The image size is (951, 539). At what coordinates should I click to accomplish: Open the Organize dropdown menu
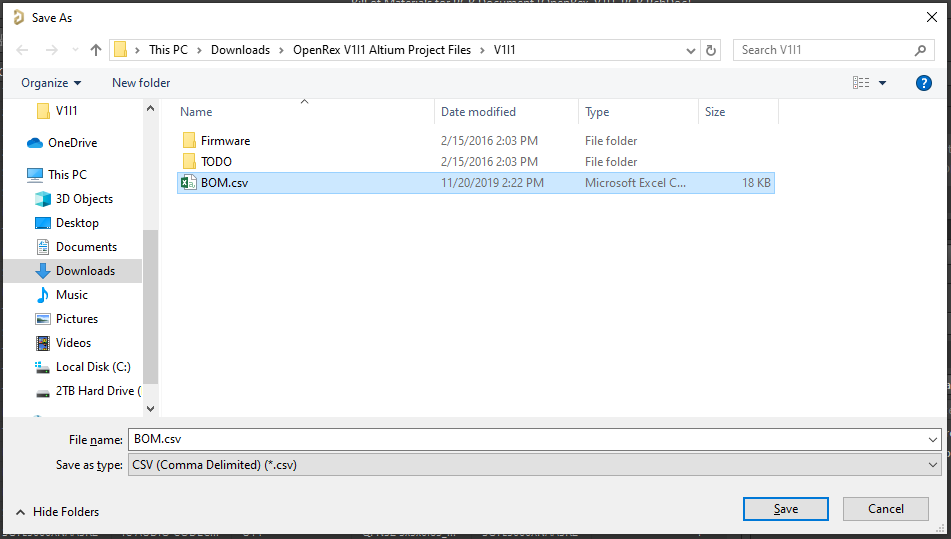(x=51, y=83)
